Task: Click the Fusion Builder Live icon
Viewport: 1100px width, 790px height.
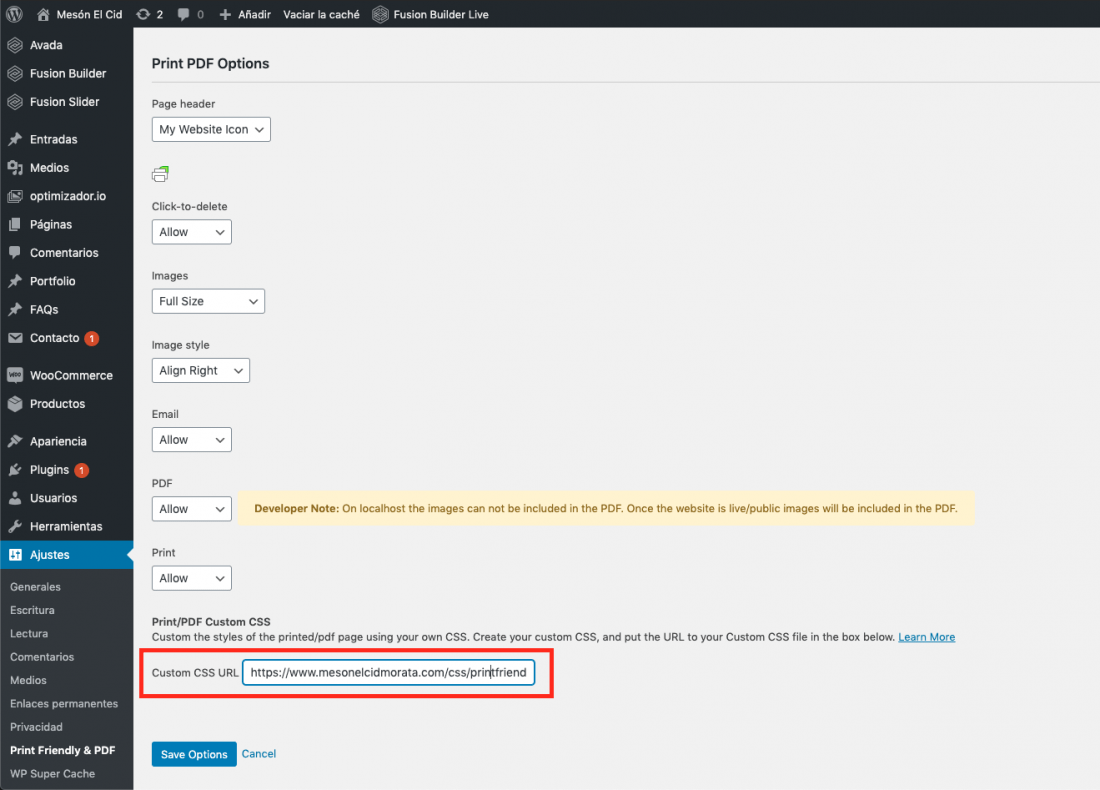Action: (380, 14)
